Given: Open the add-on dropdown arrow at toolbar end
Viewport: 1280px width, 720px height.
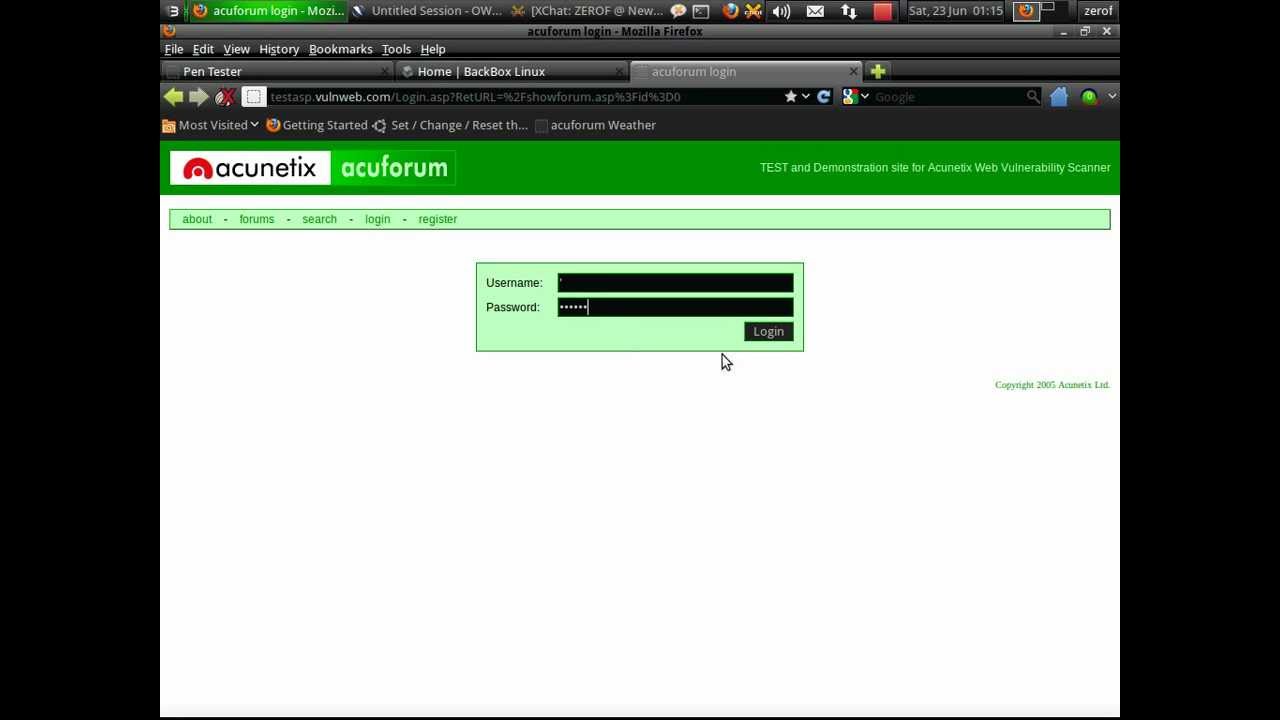Looking at the screenshot, I should pos(1111,97).
